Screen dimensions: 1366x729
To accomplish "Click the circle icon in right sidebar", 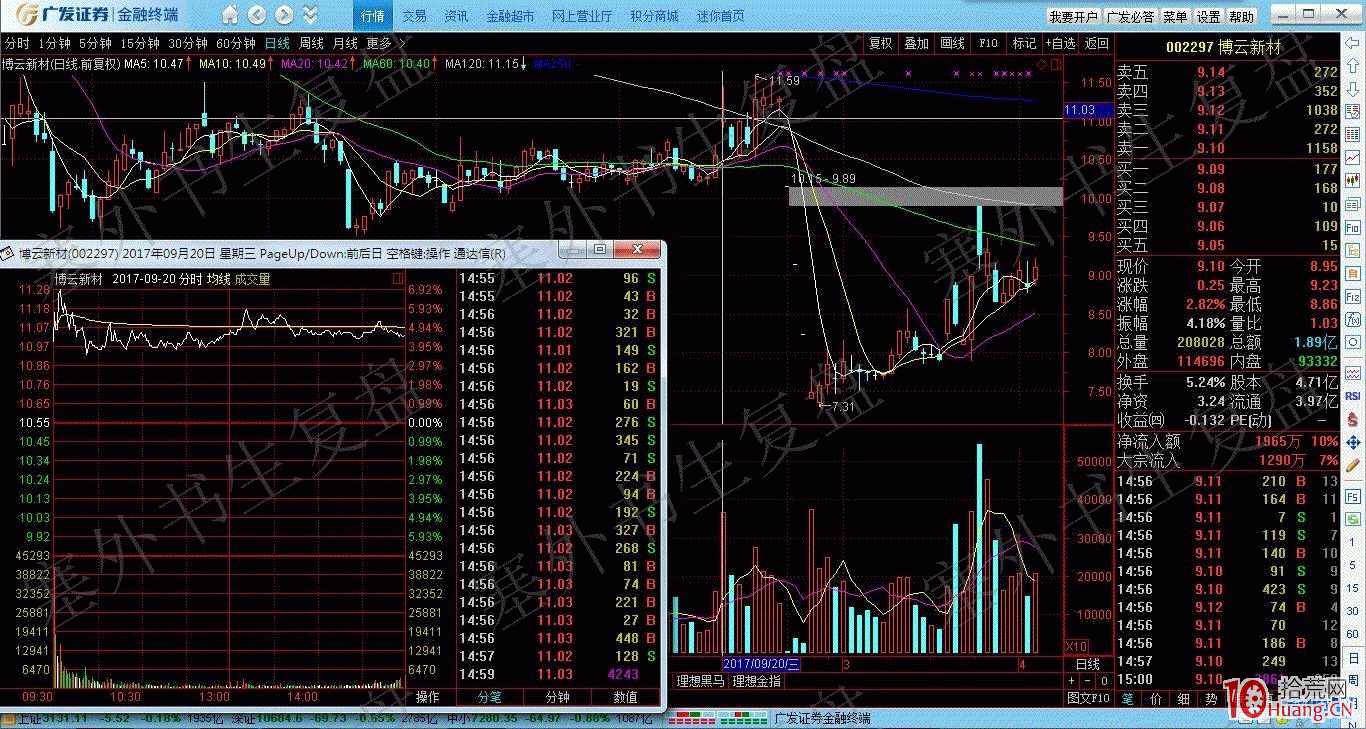I will [1352, 342].
